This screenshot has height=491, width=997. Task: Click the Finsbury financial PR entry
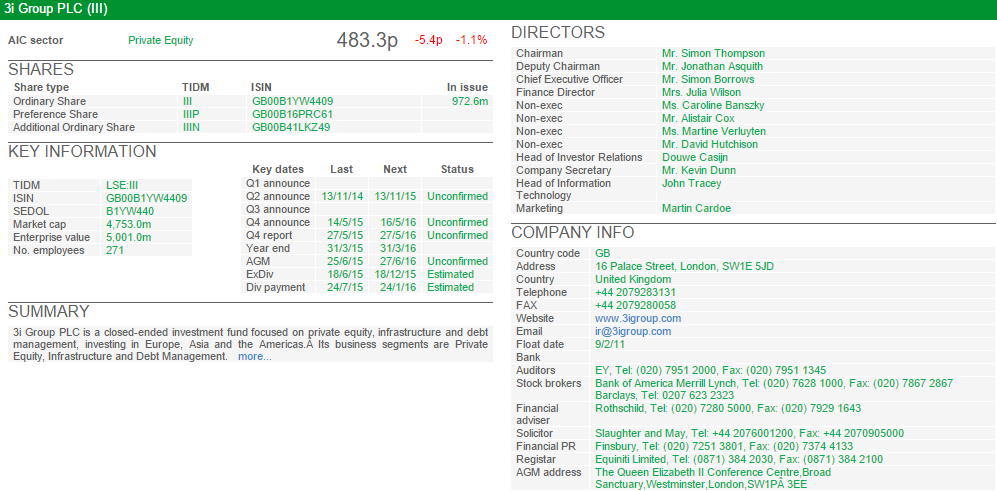pos(724,446)
